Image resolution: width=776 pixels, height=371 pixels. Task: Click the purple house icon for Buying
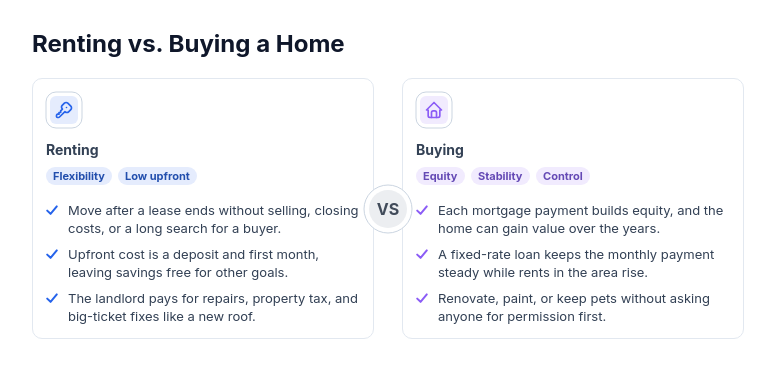point(434,110)
